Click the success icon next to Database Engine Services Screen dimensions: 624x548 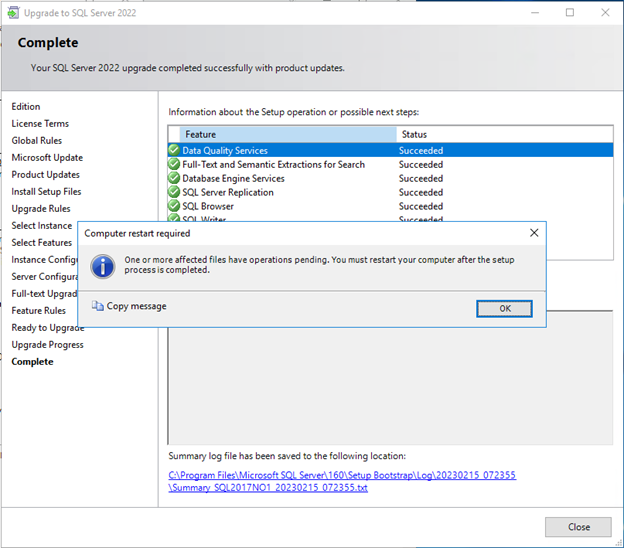(x=174, y=179)
